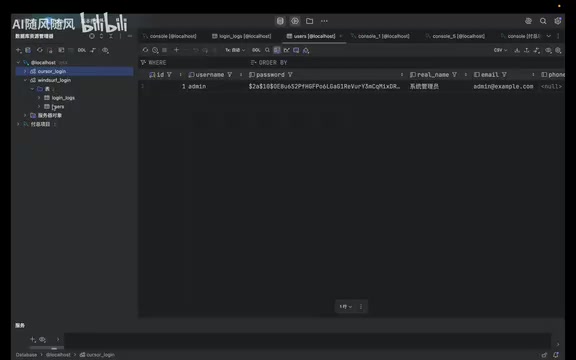Select the real_name column header

click(x=437, y=75)
